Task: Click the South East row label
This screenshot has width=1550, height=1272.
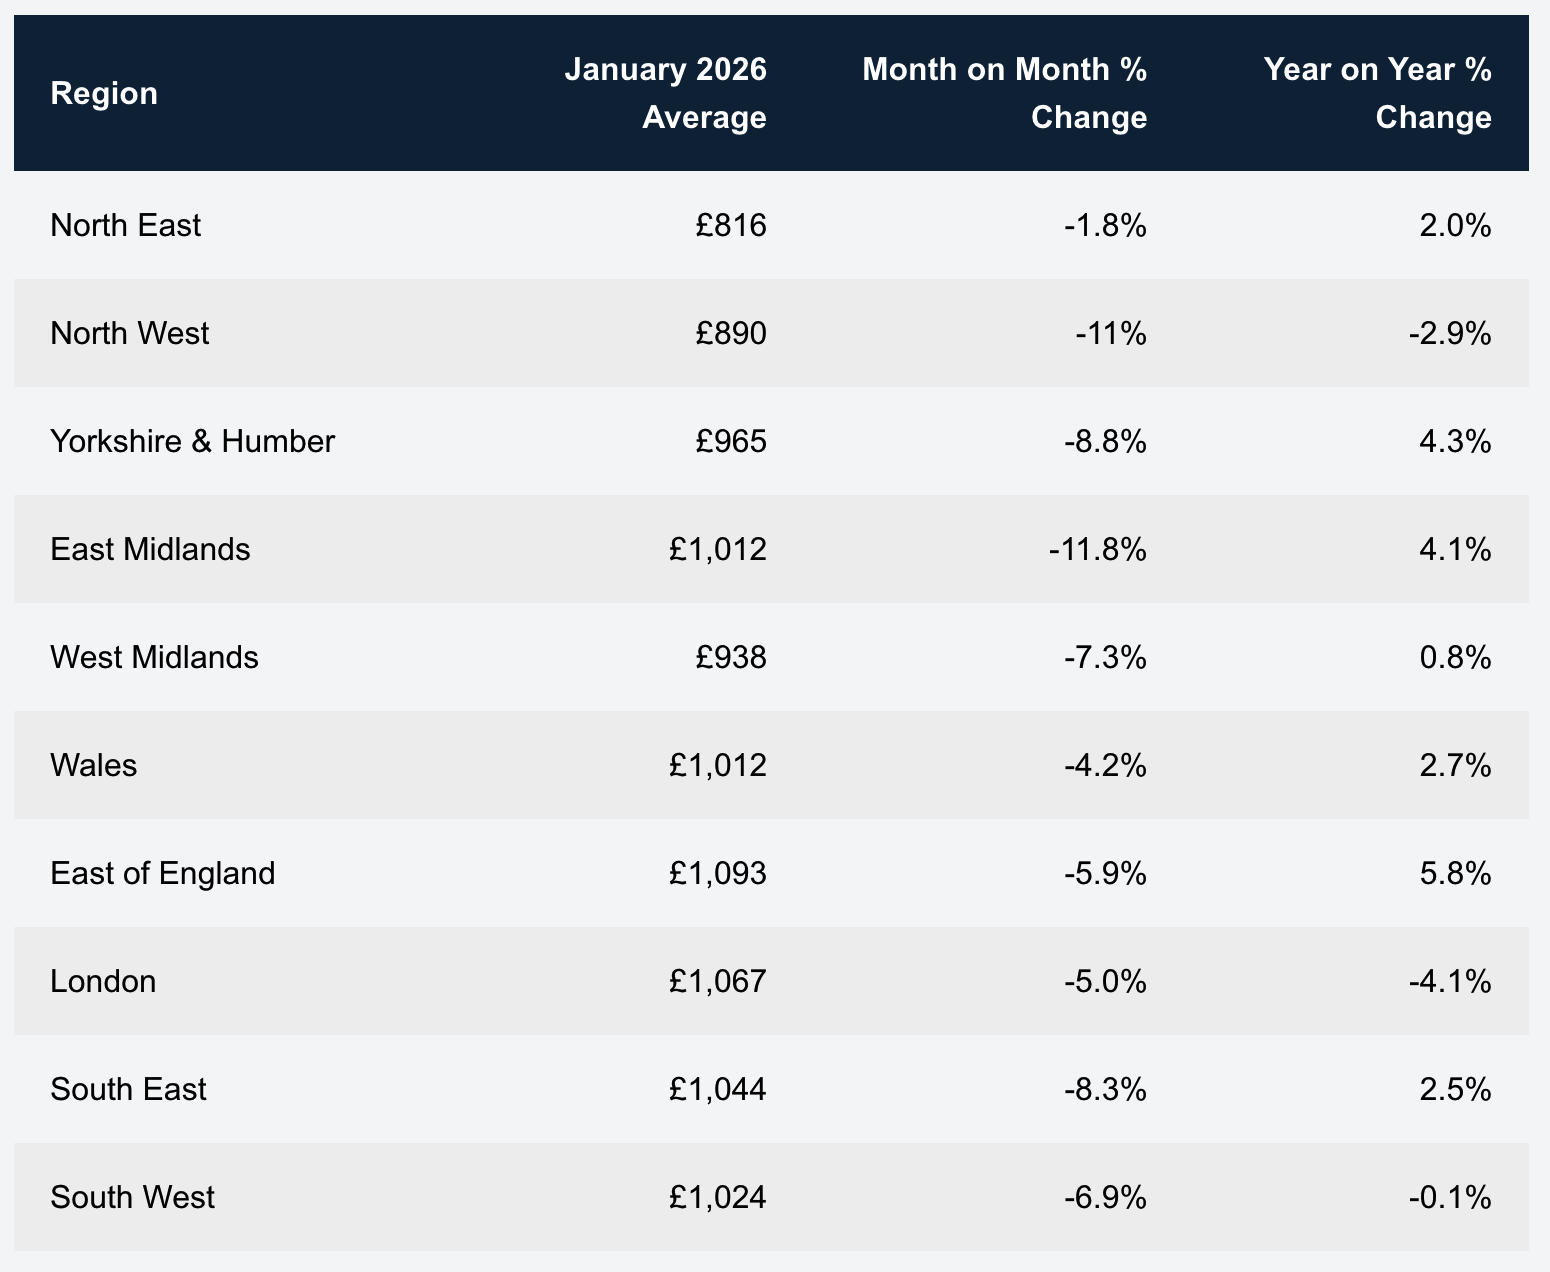Action: (x=128, y=1089)
